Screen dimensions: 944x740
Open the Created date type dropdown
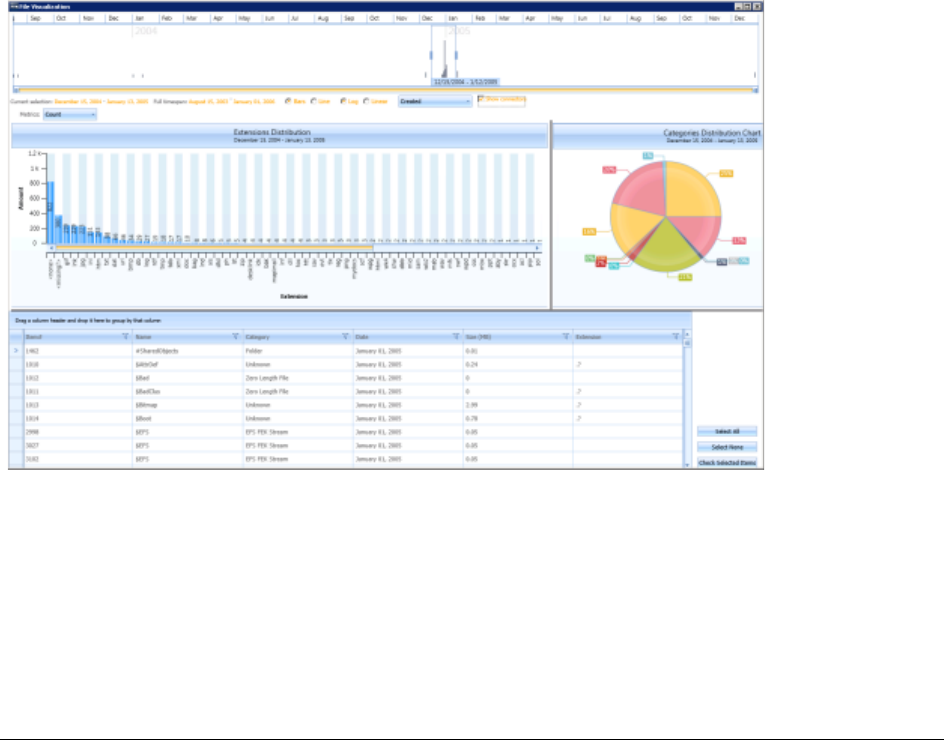coord(435,102)
